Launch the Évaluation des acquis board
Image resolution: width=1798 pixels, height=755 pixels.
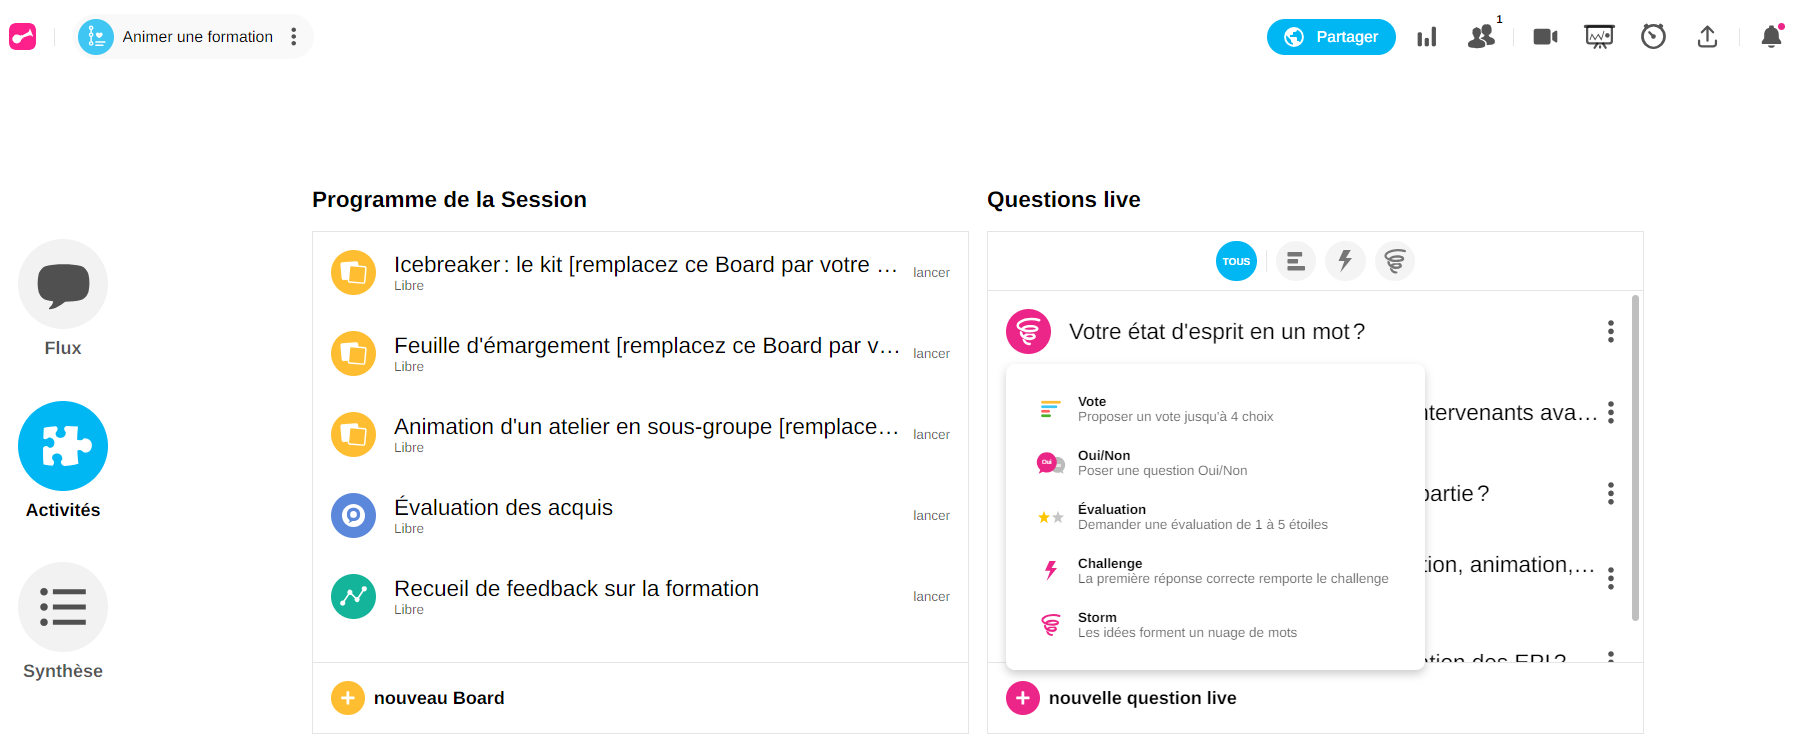coord(931,515)
